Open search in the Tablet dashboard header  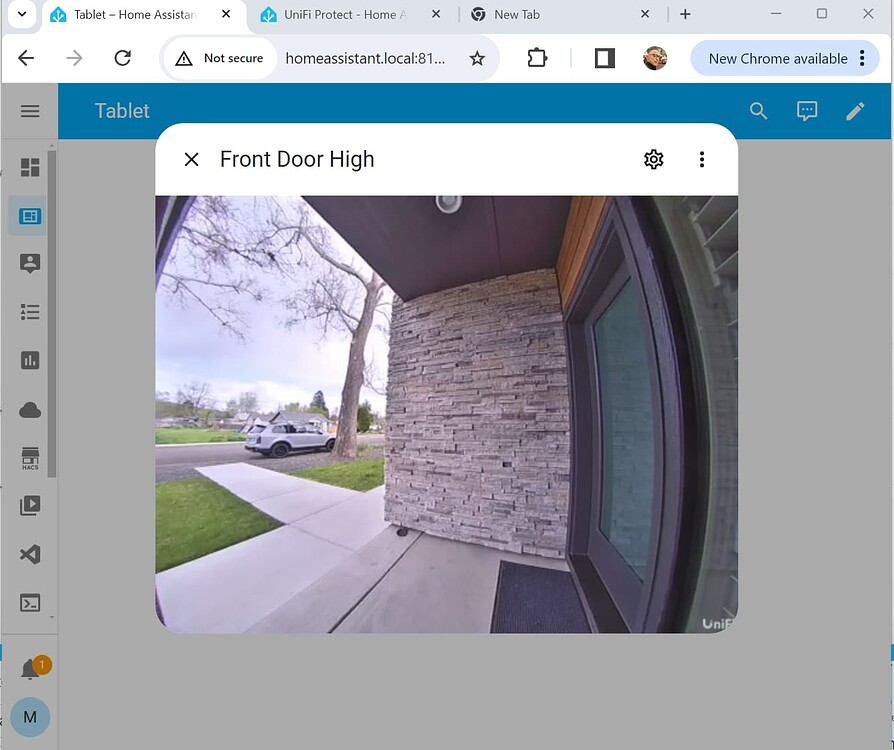[759, 111]
